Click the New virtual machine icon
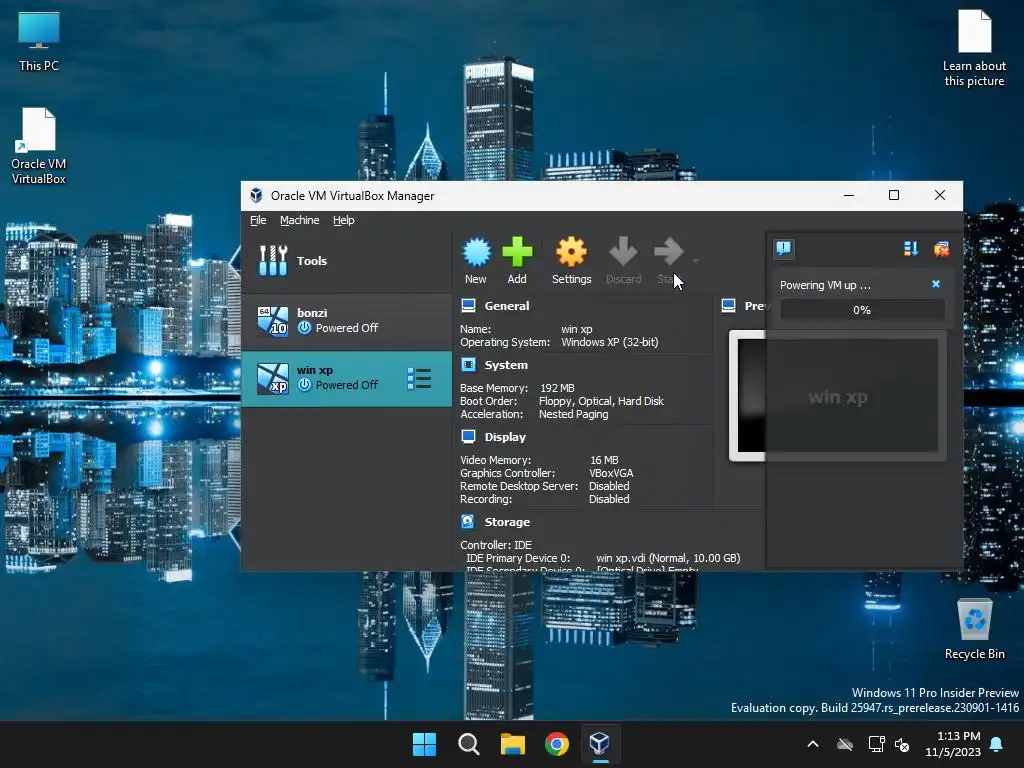Image resolution: width=1024 pixels, height=768 pixels. tap(476, 252)
